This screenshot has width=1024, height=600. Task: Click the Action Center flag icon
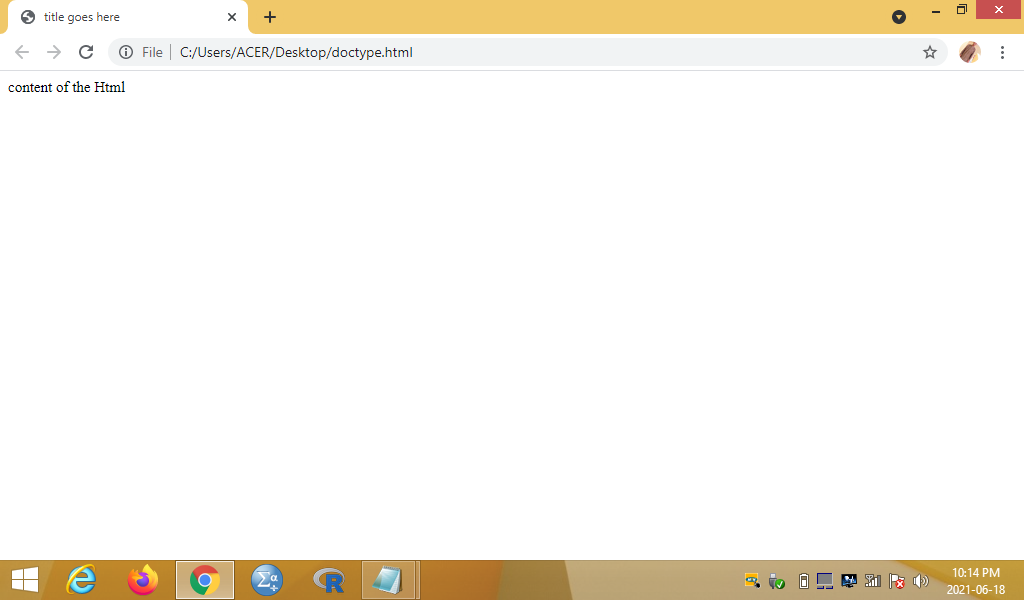[897, 580]
